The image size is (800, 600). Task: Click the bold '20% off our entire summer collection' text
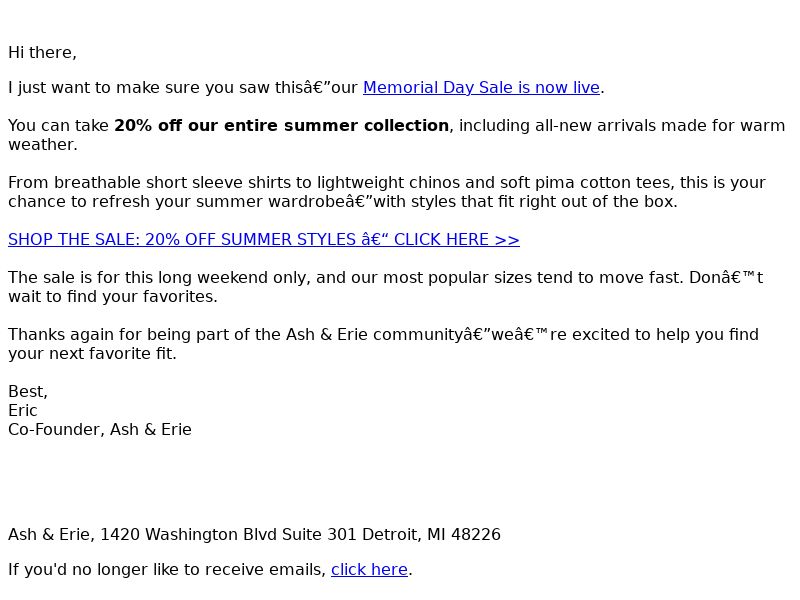281,126
